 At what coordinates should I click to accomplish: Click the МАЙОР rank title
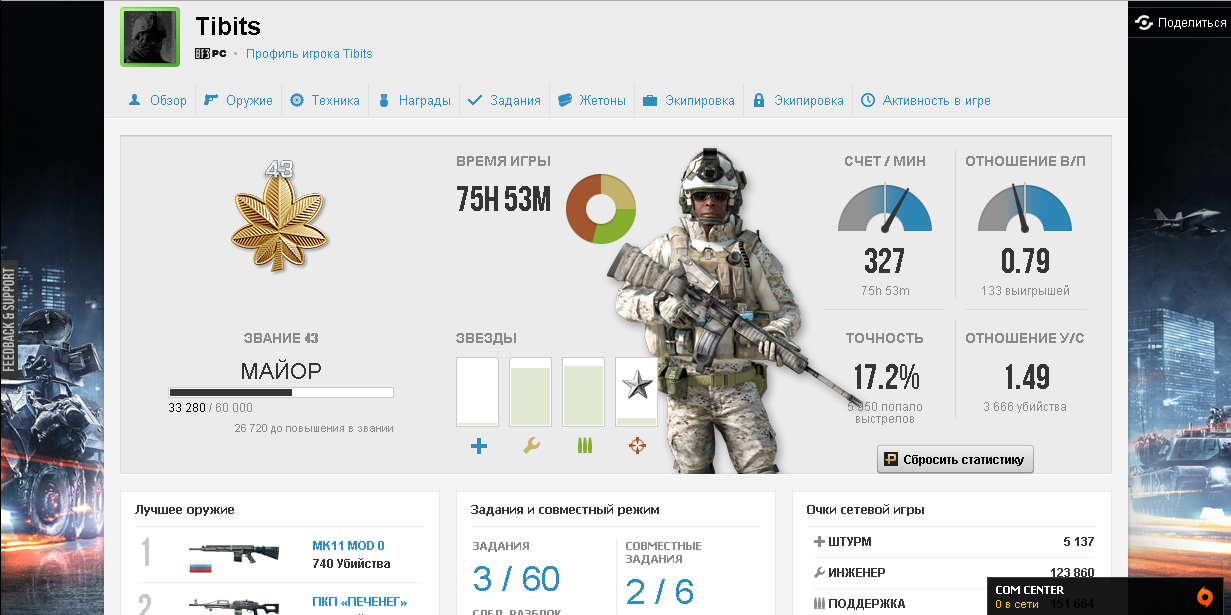pyautogui.click(x=281, y=372)
